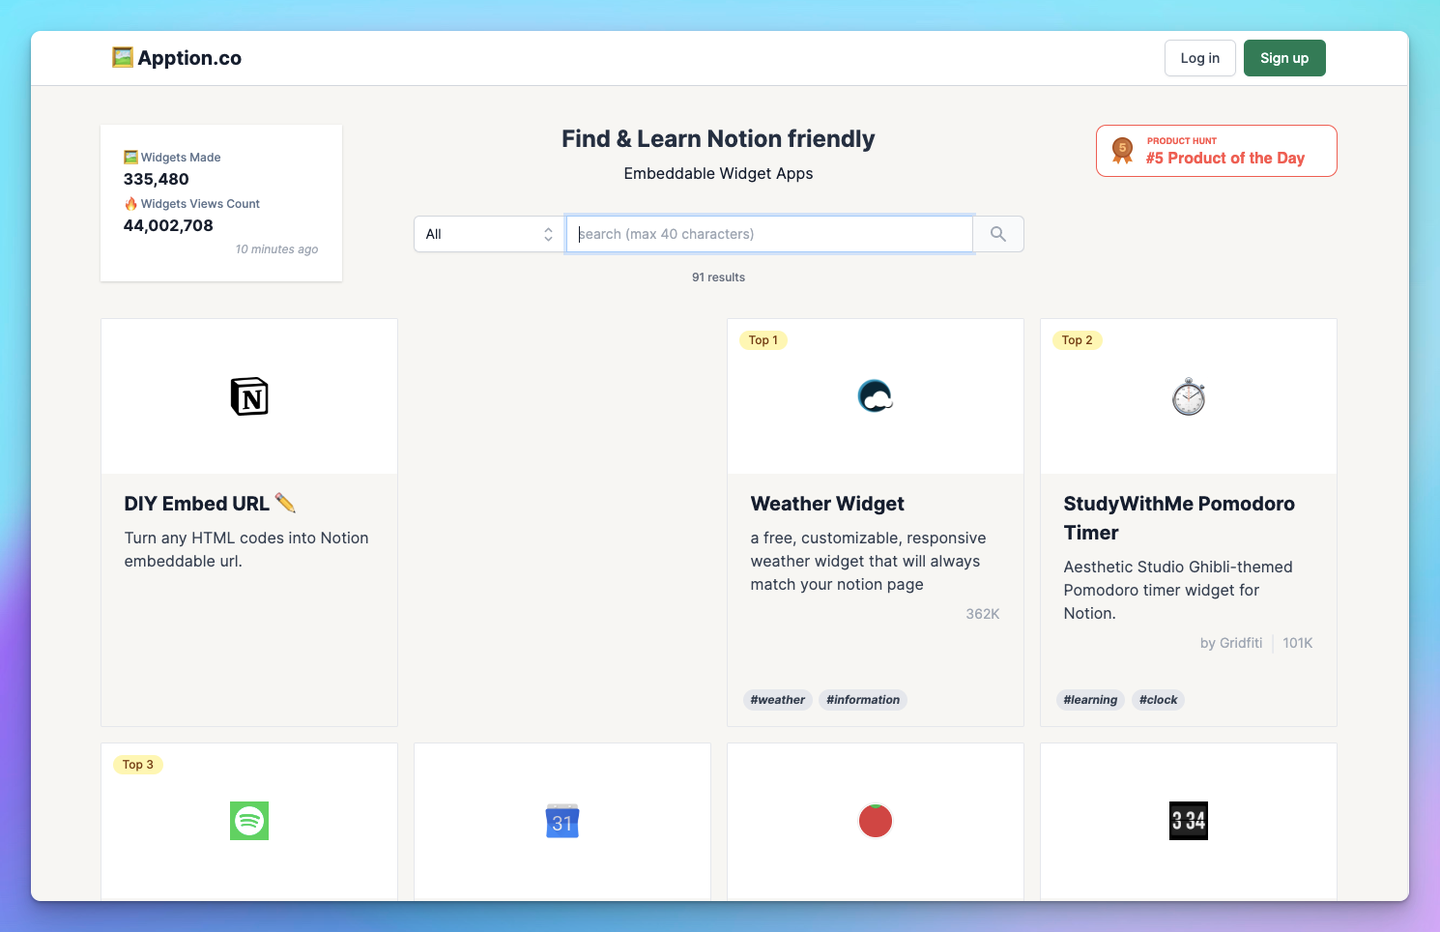Click the Spotify icon in the bottom row
1440x932 pixels.
click(x=248, y=821)
